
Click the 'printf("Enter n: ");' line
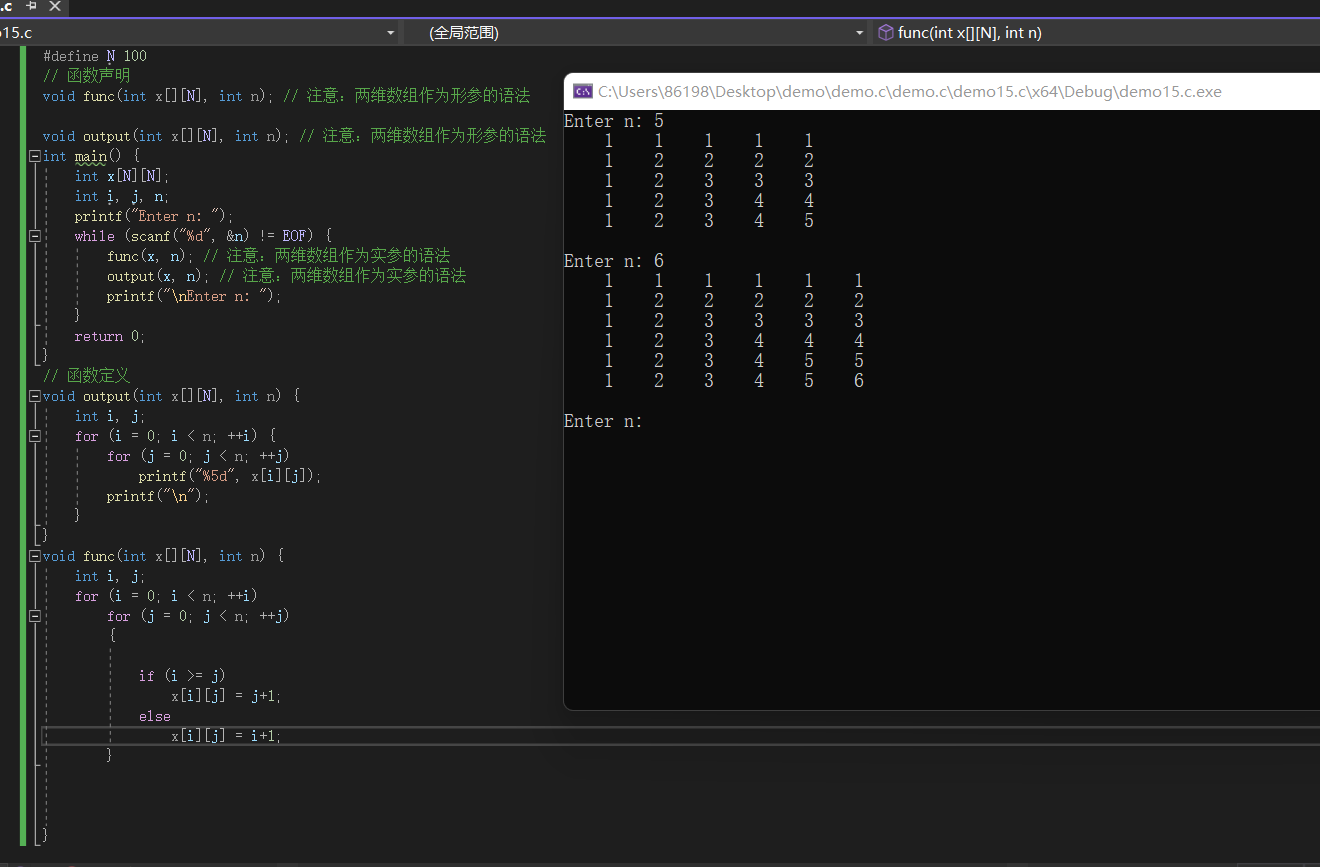[154, 216]
